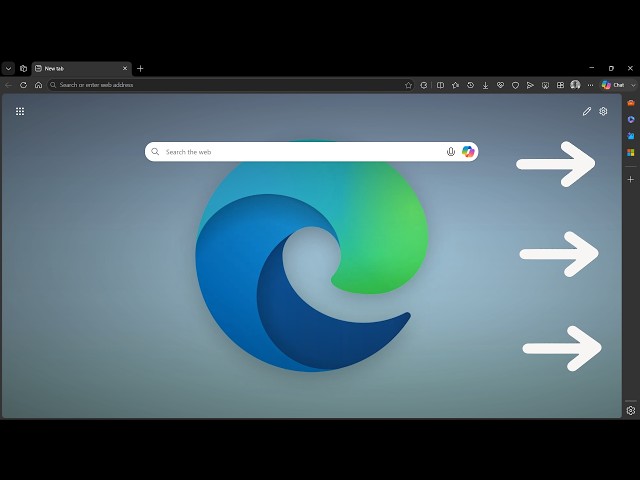Open the heart-shaped toolbar icon
The image size is (640, 480).
[x=516, y=85]
